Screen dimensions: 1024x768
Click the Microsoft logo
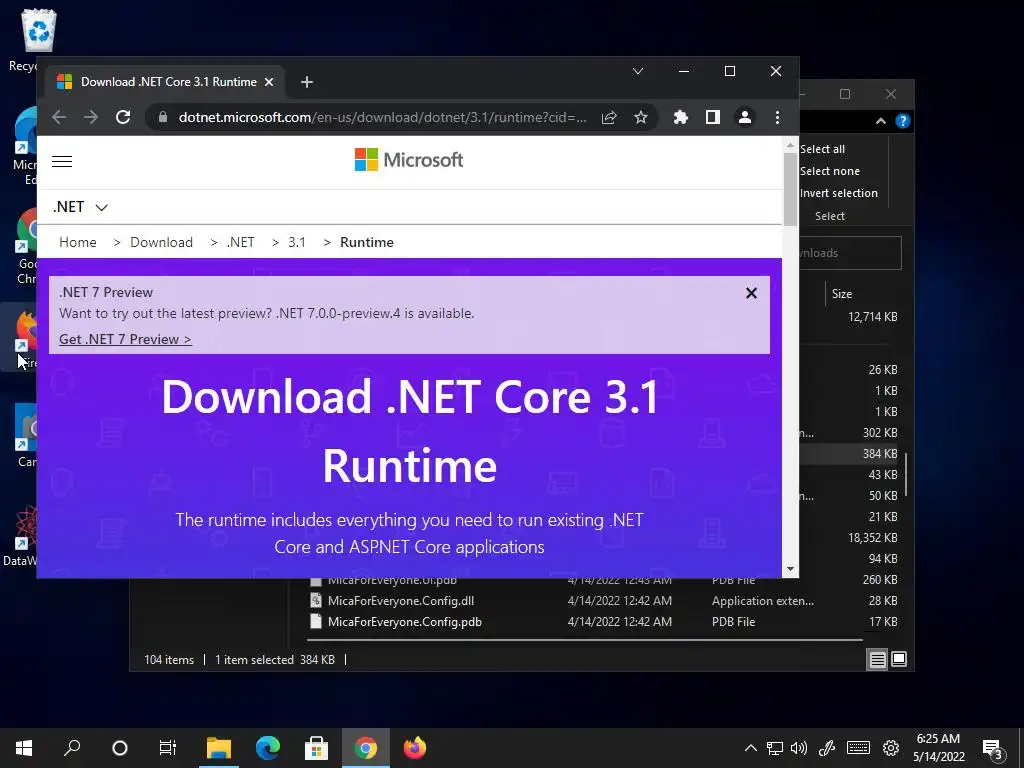[409, 160]
